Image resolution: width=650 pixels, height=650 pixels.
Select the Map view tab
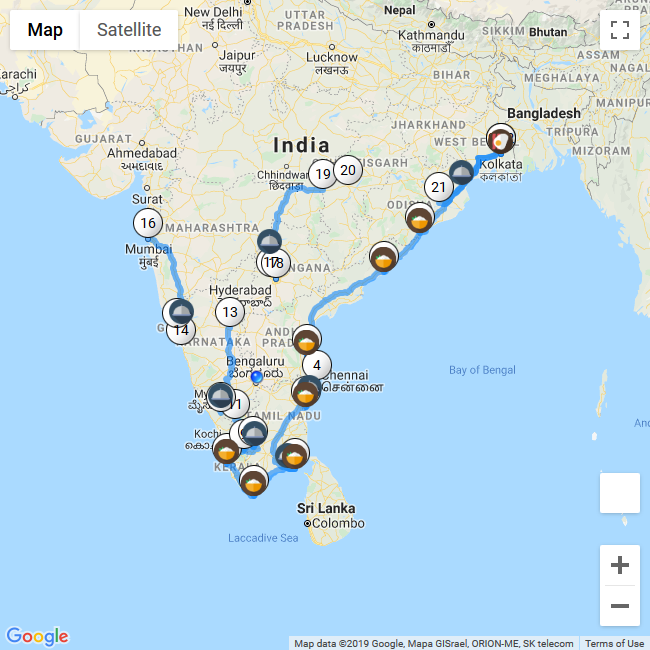click(45, 30)
